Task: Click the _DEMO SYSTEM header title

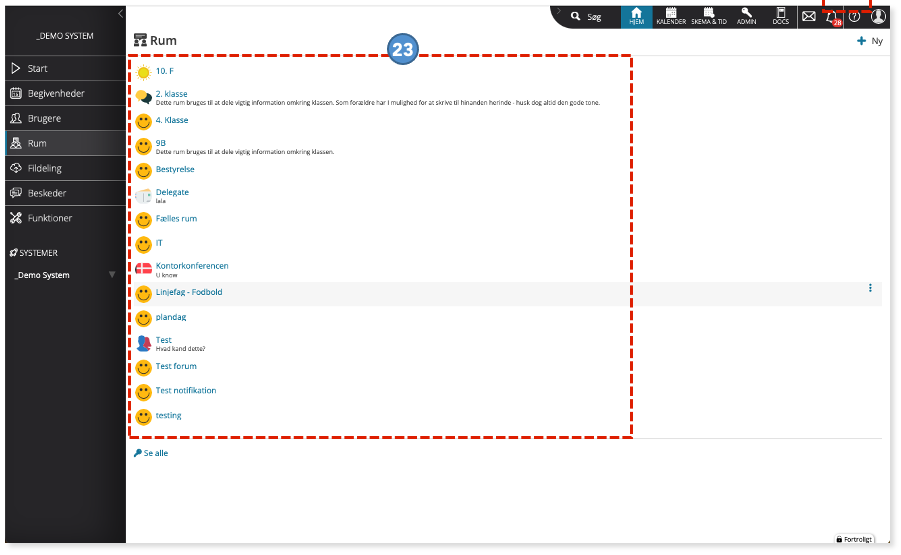Action: 65,36
